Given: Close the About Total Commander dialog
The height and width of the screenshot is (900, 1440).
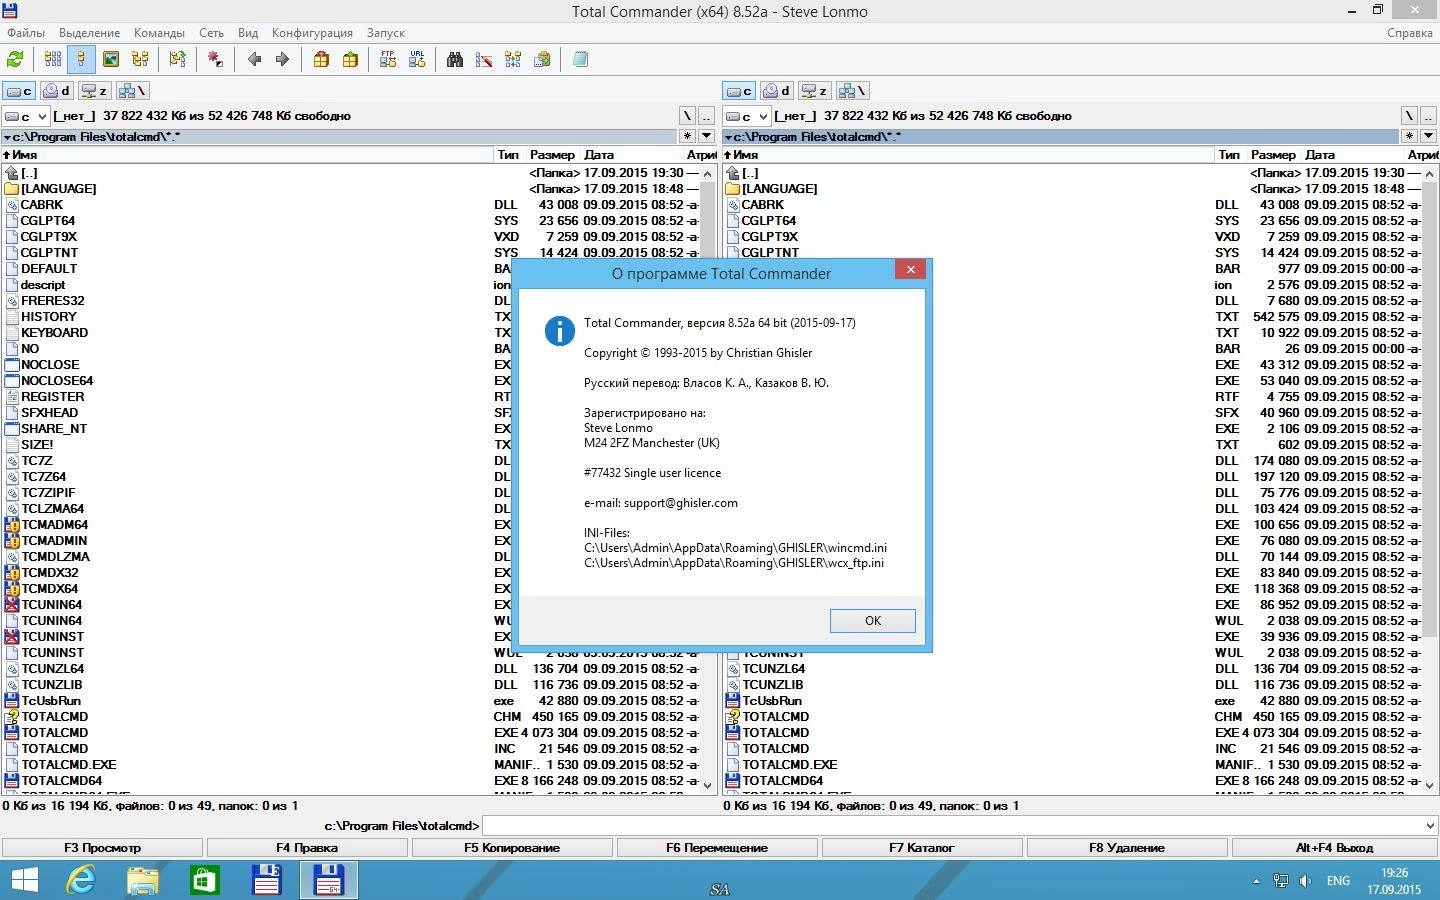Looking at the screenshot, I should click(910, 269).
